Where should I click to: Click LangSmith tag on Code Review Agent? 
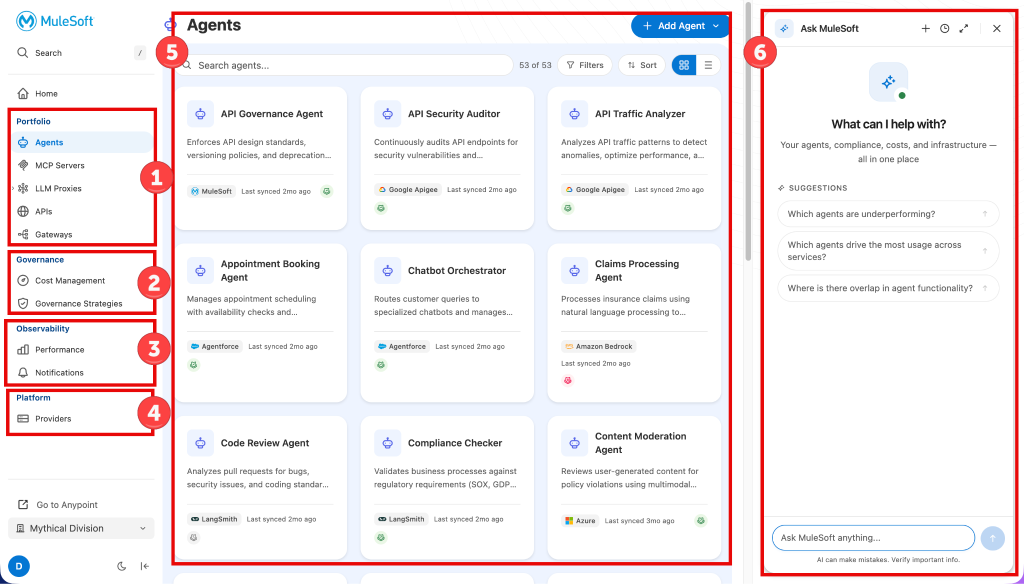[214, 519]
